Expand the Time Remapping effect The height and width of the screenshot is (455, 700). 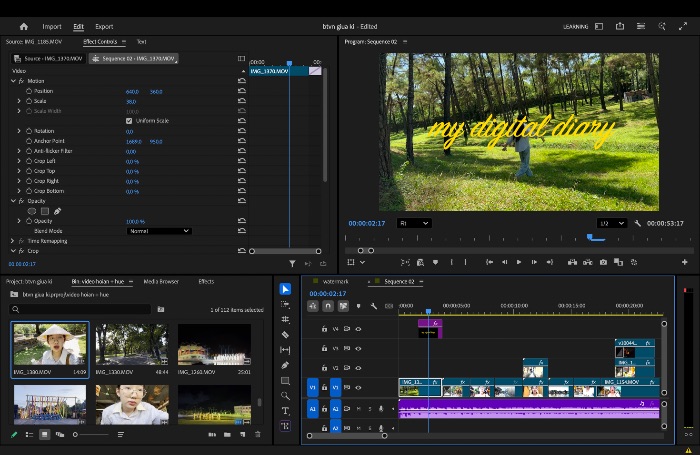click(12, 241)
